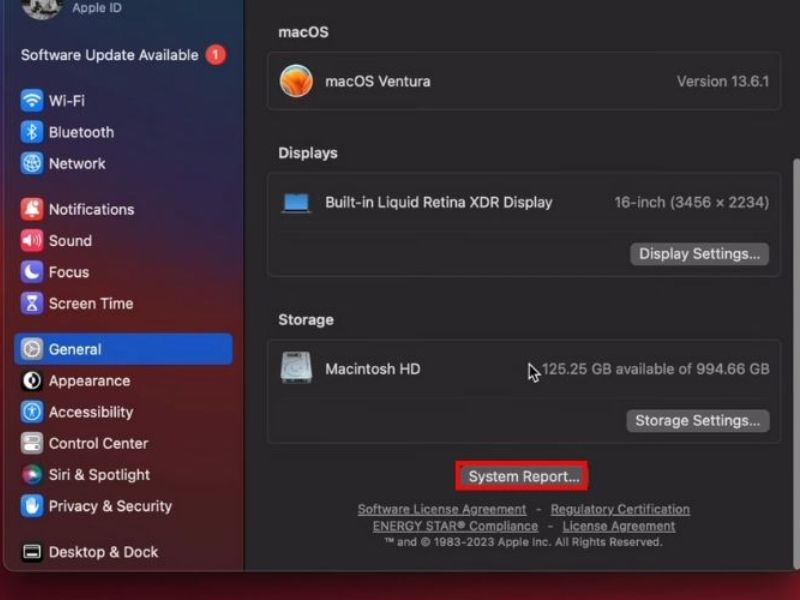Click the Network globe icon
Viewport: 800px width, 600px height.
click(32, 164)
